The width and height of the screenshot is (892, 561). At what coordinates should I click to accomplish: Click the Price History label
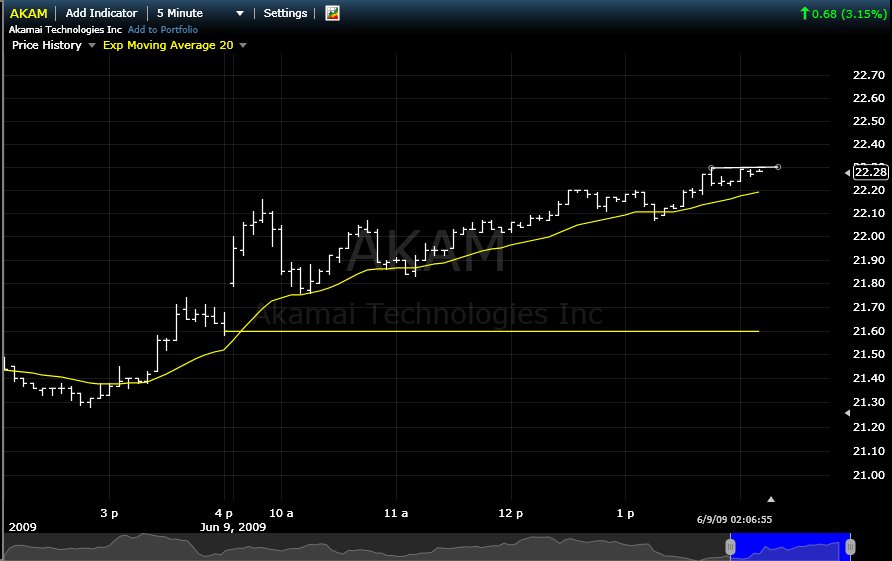[x=47, y=45]
